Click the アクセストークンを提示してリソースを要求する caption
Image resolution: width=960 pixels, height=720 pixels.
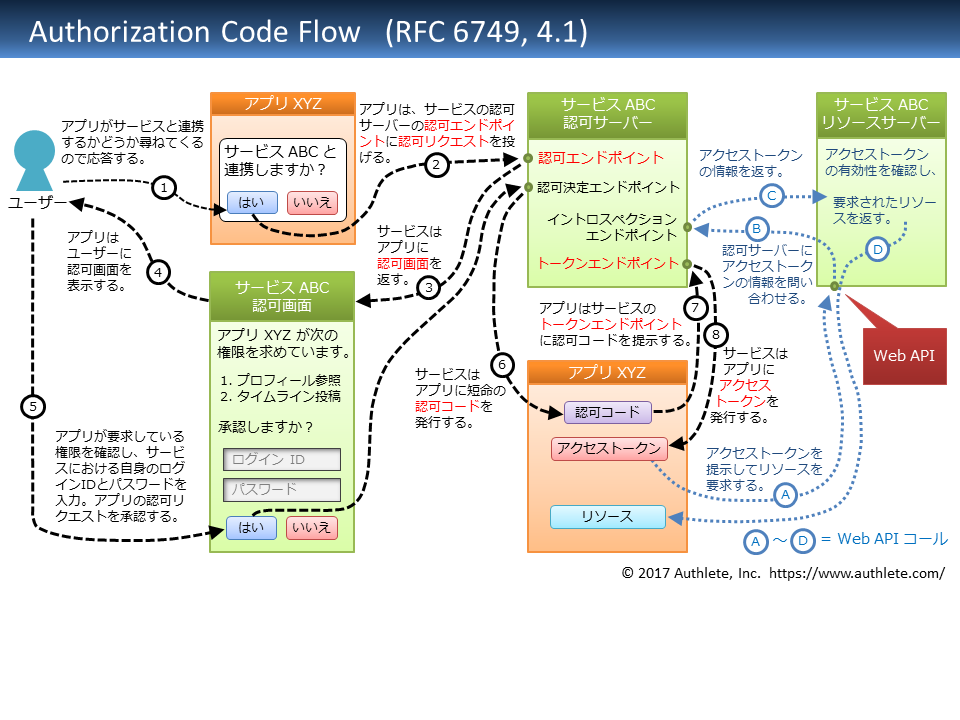click(x=764, y=469)
